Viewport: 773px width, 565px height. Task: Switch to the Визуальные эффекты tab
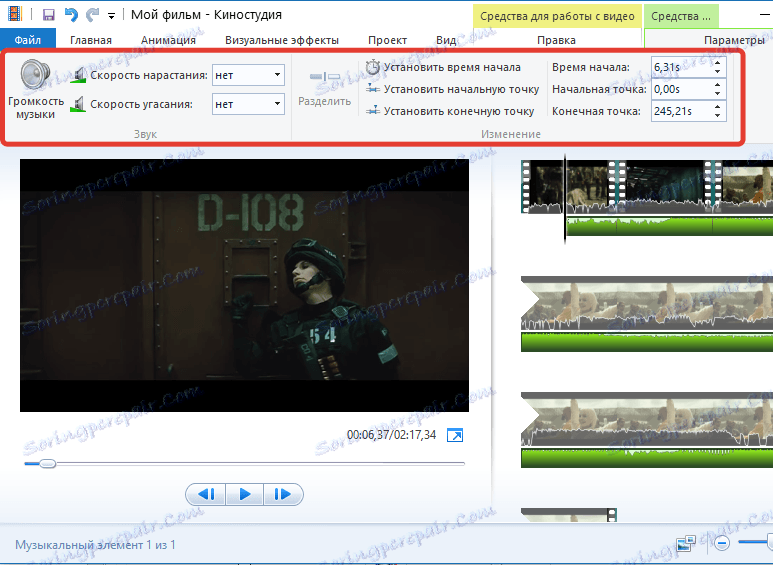click(282, 40)
